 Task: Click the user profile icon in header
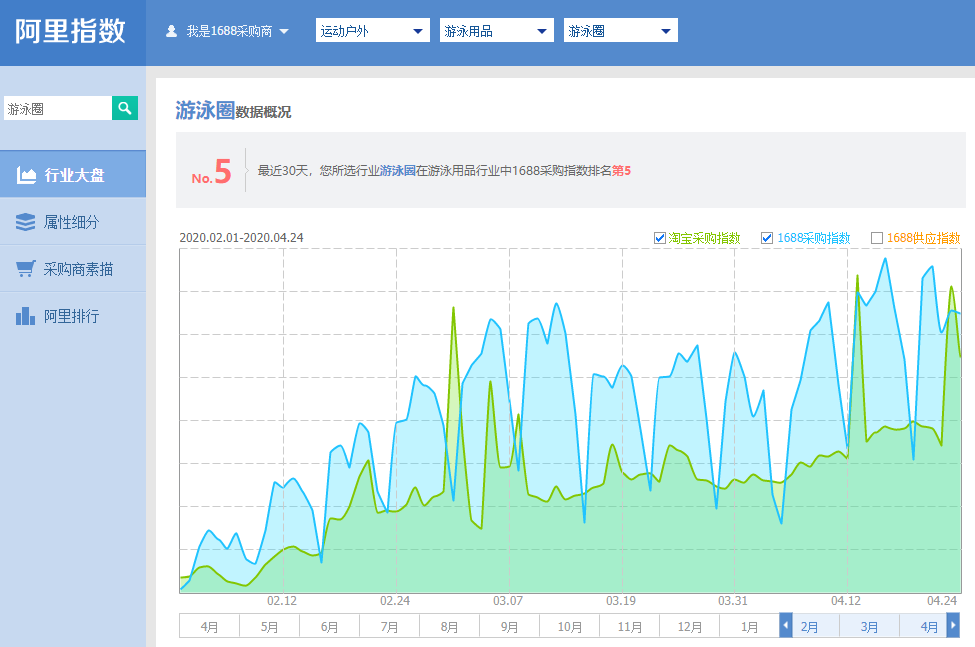click(171, 31)
